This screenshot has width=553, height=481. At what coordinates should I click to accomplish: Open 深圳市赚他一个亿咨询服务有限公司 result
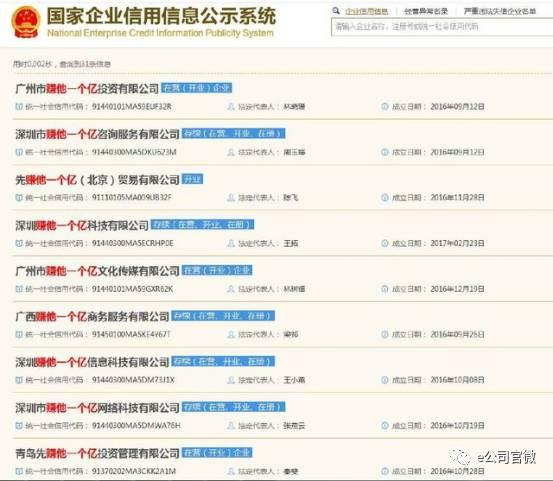97,134
